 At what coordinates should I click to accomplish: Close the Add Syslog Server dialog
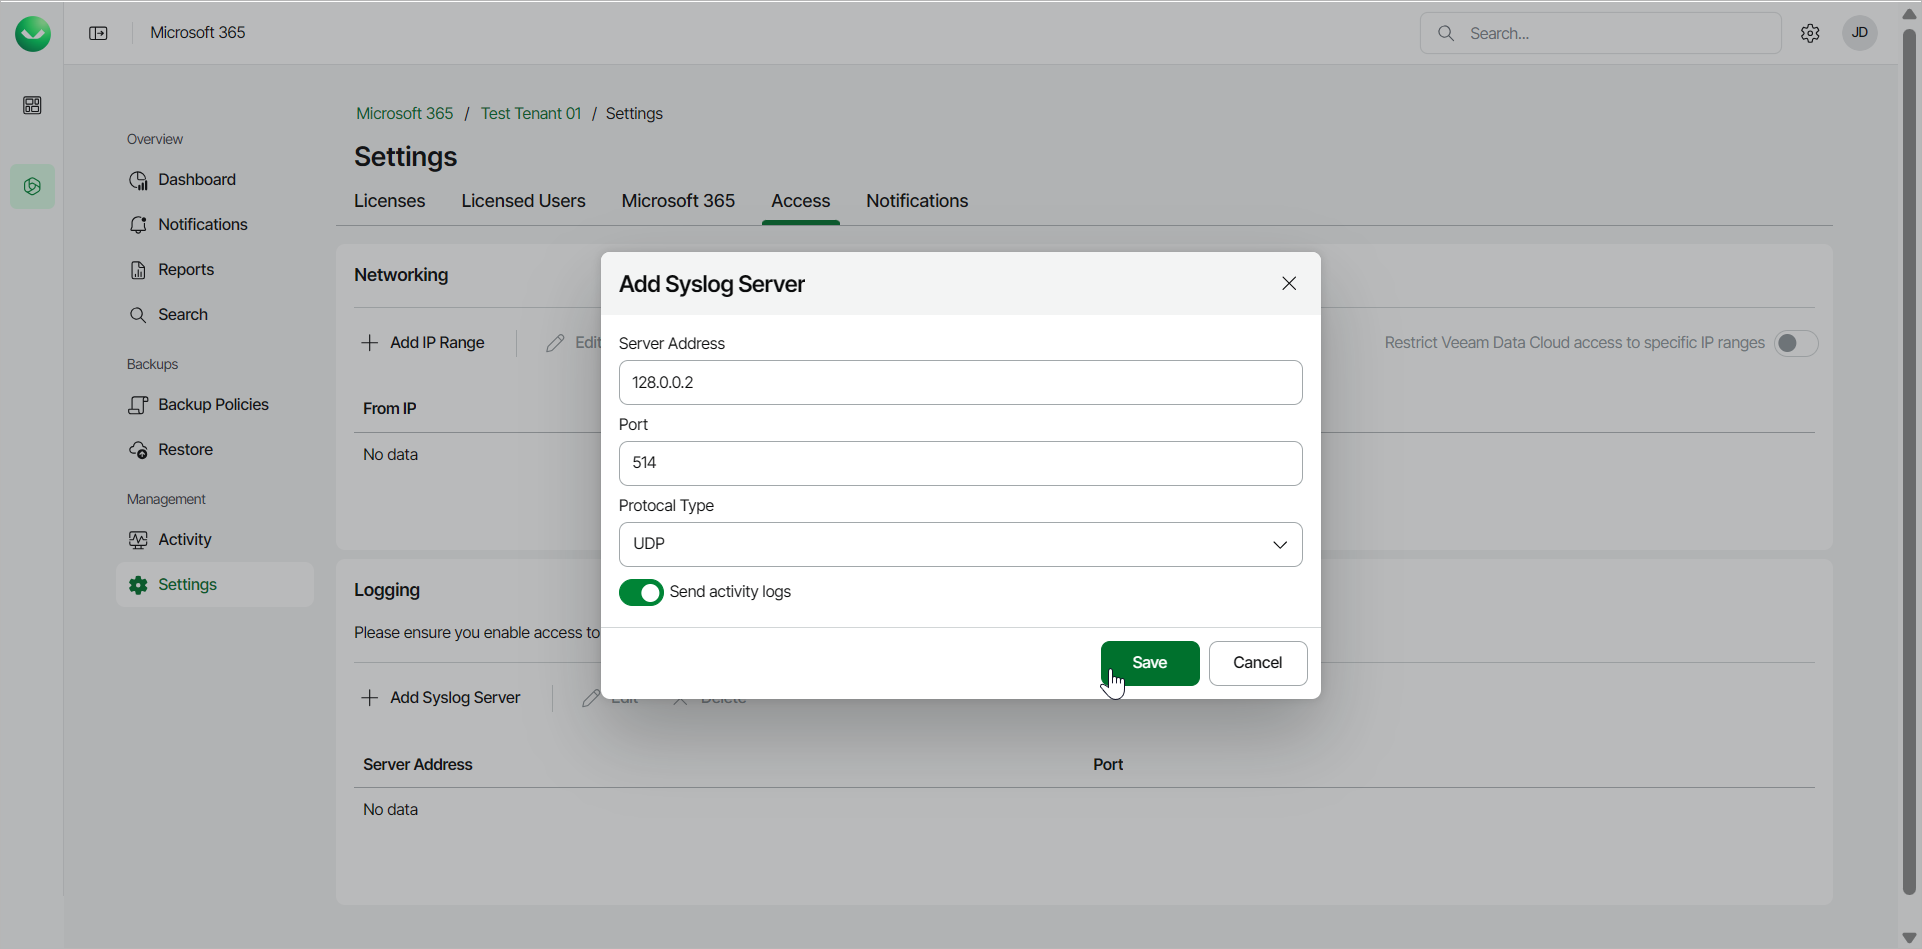pyautogui.click(x=1289, y=284)
